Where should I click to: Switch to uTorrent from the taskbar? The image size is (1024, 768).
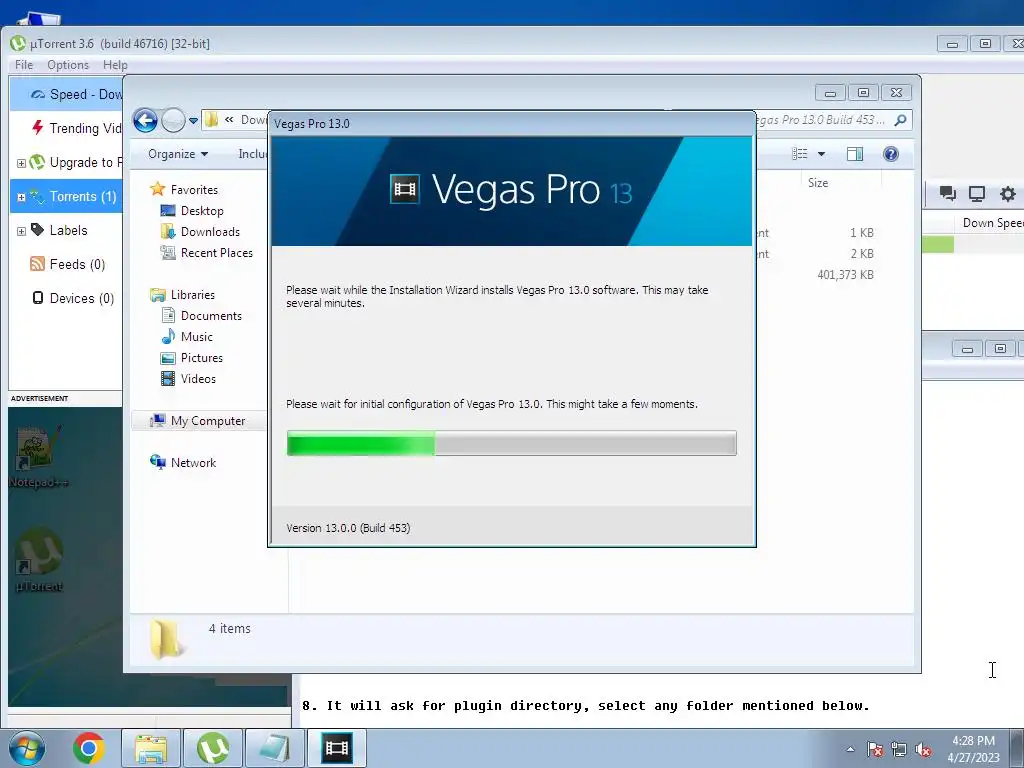pyautogui.click(x=213, y=748)
